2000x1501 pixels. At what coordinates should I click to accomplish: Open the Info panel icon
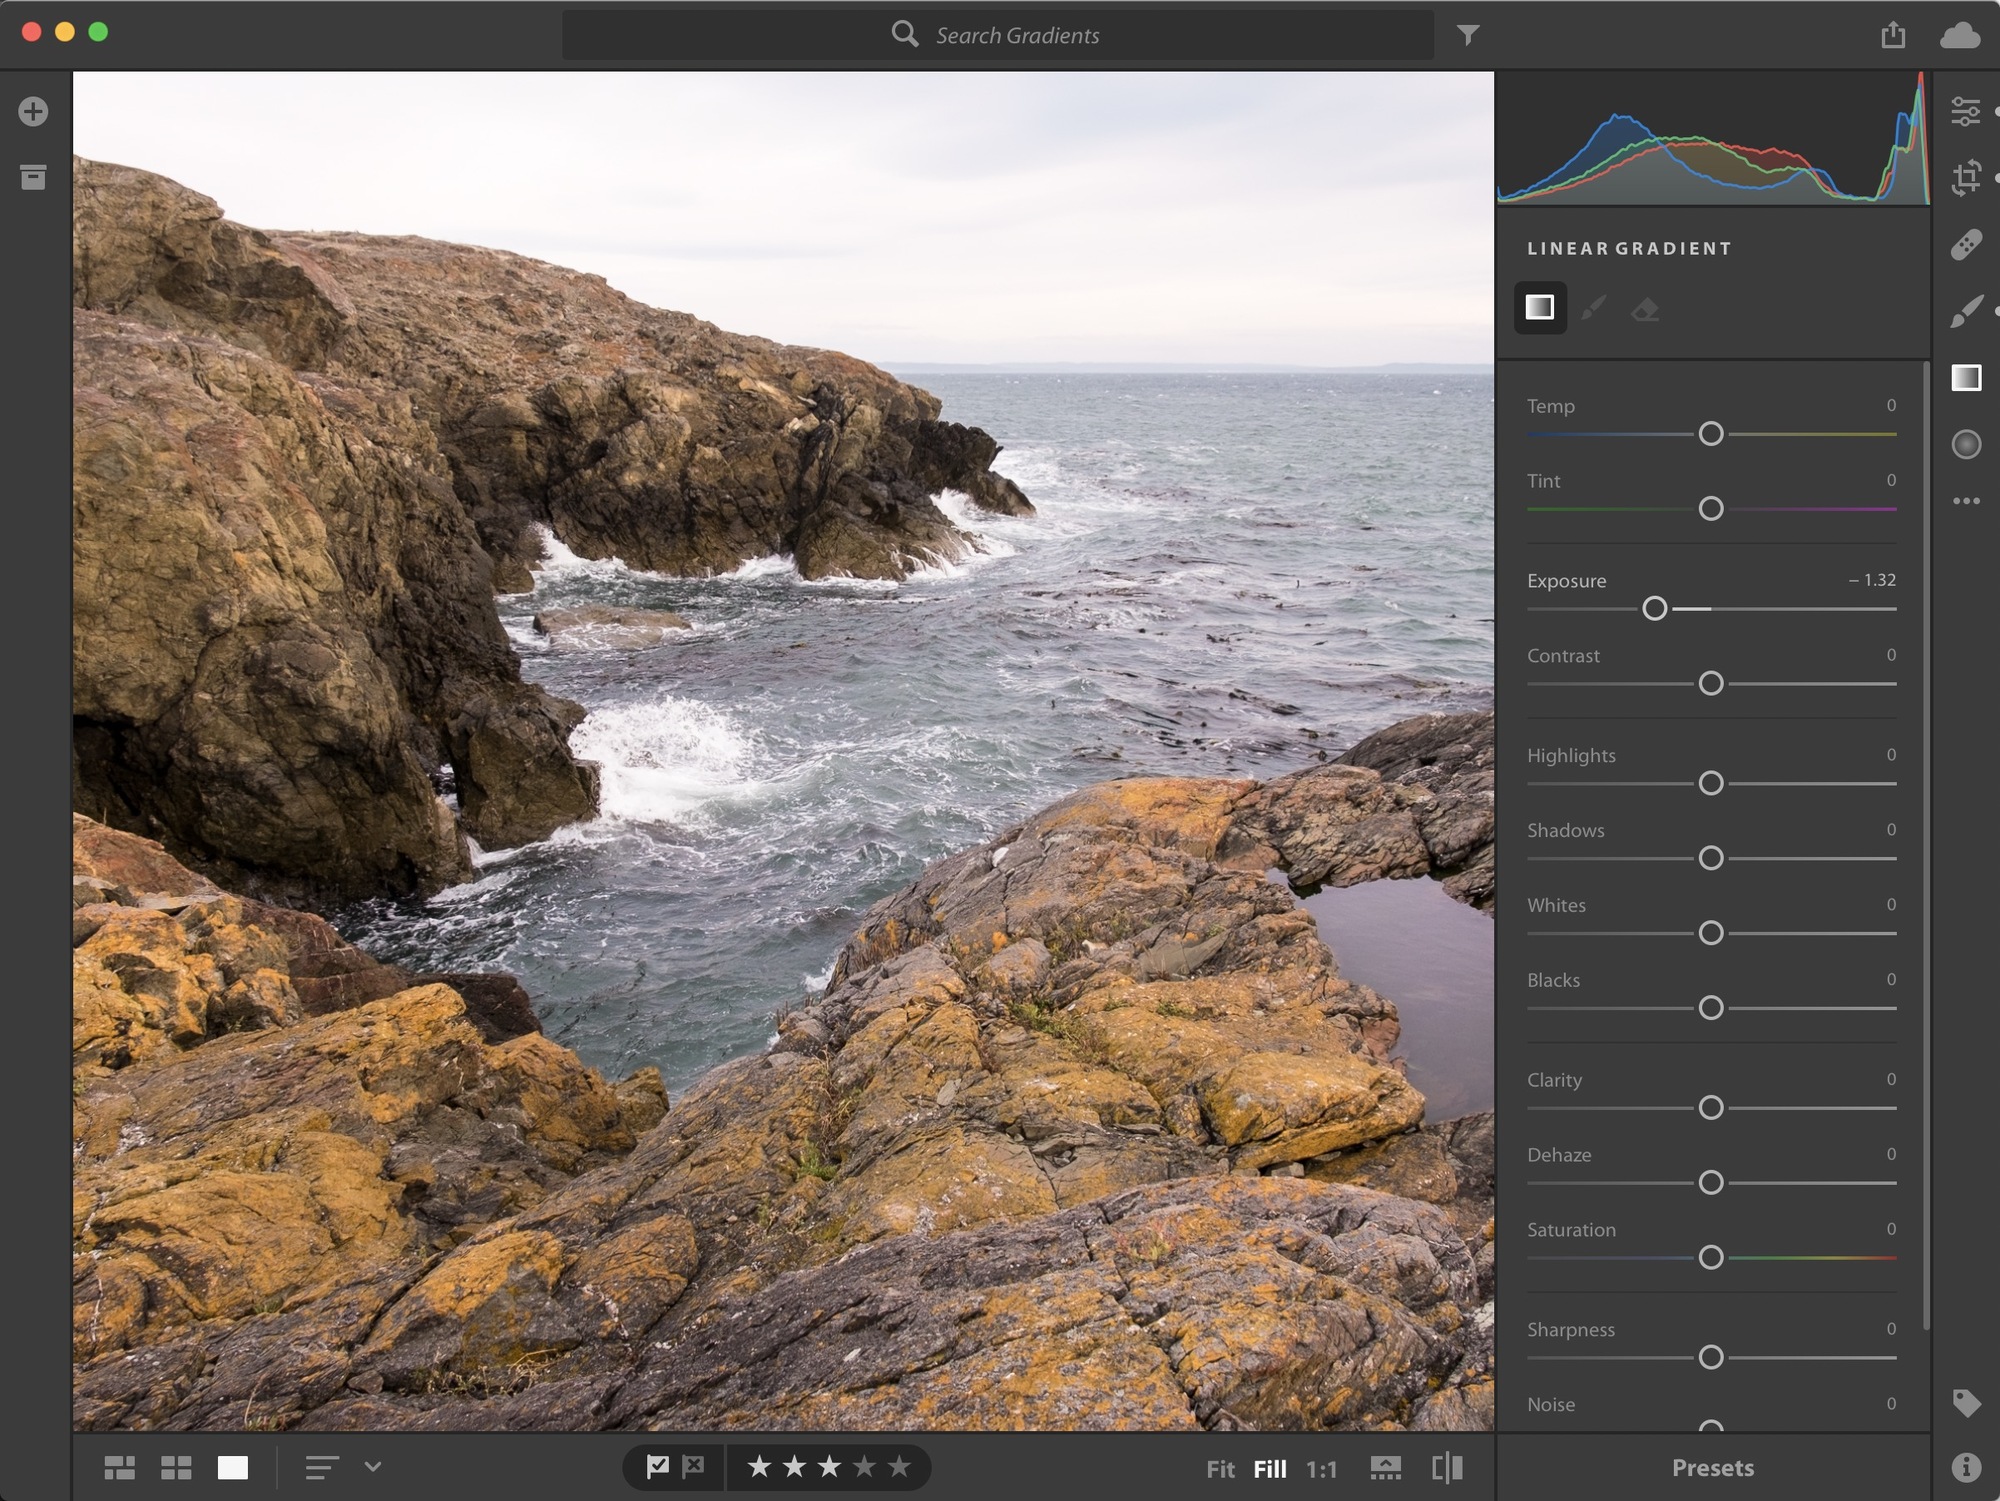(1966, 1467)
